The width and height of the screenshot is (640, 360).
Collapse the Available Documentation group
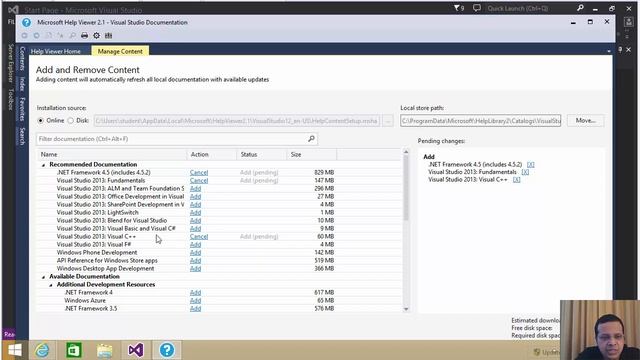click(43, 277)
